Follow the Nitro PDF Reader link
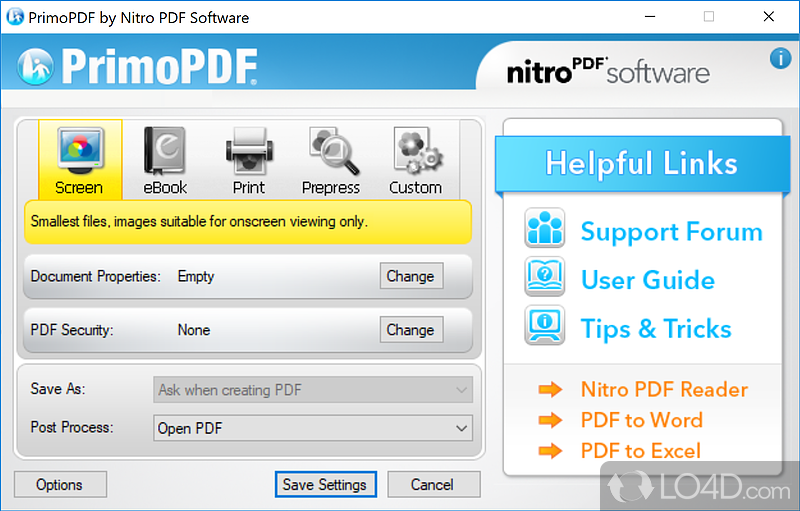Viewport: 800px width, 511px height. coord(664,390)
